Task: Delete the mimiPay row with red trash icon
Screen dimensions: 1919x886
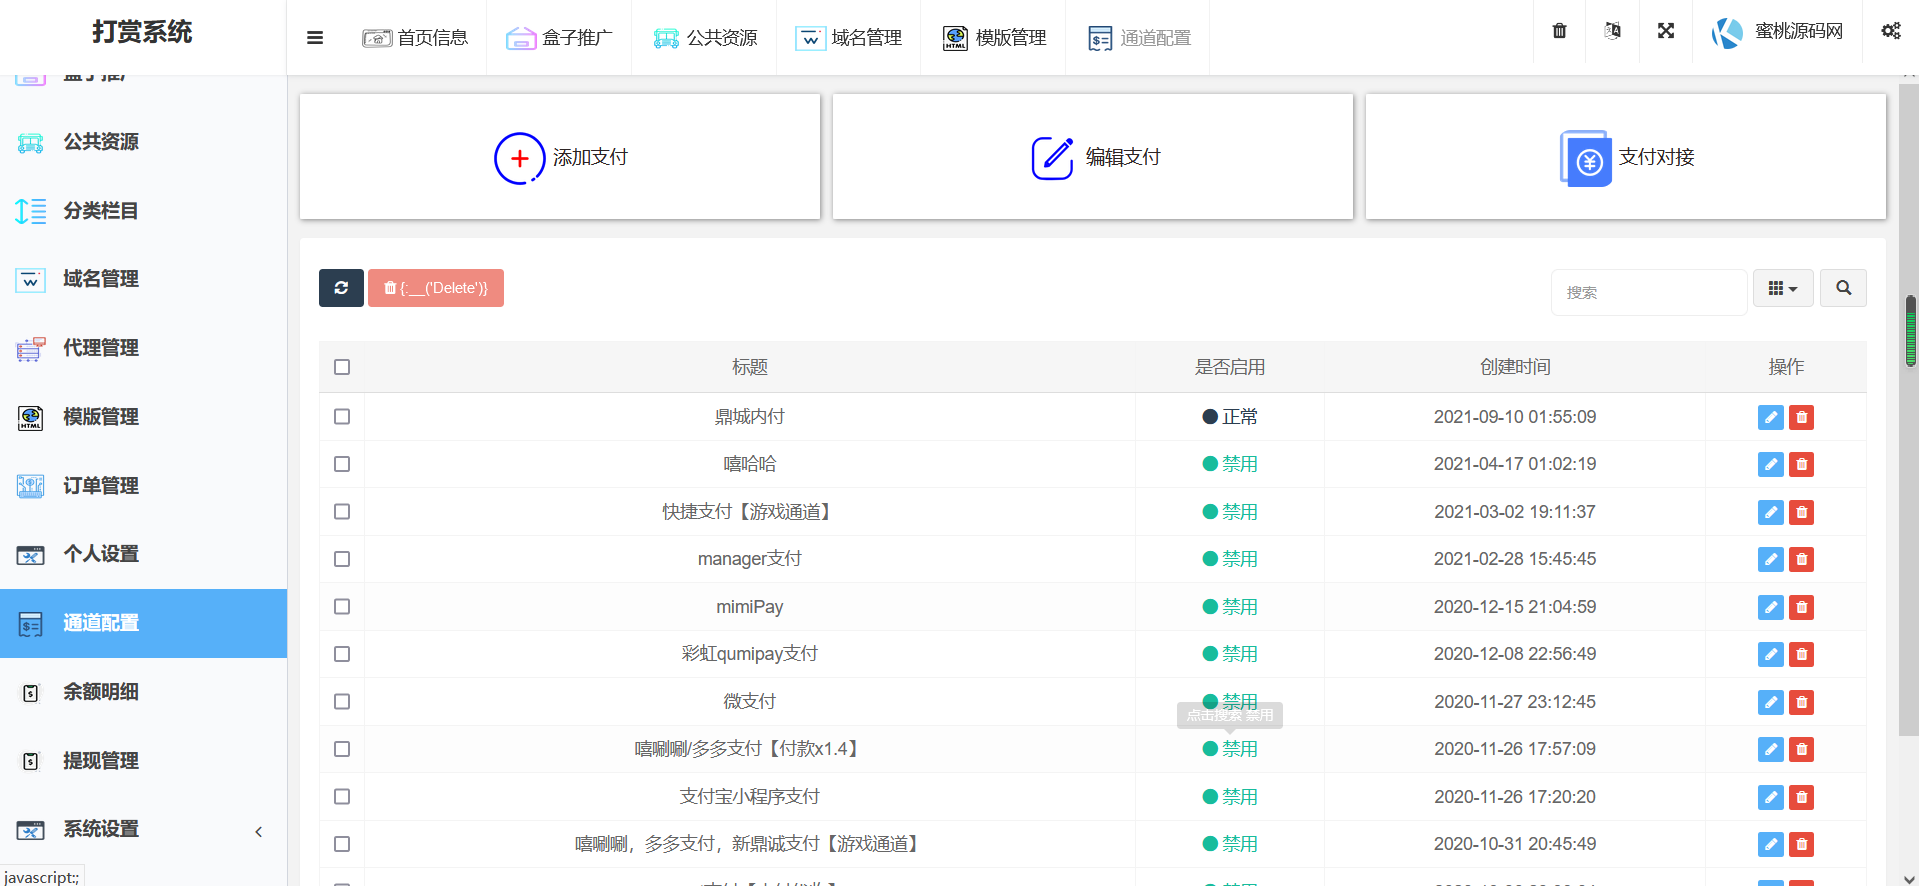Action: [1801, 607]
